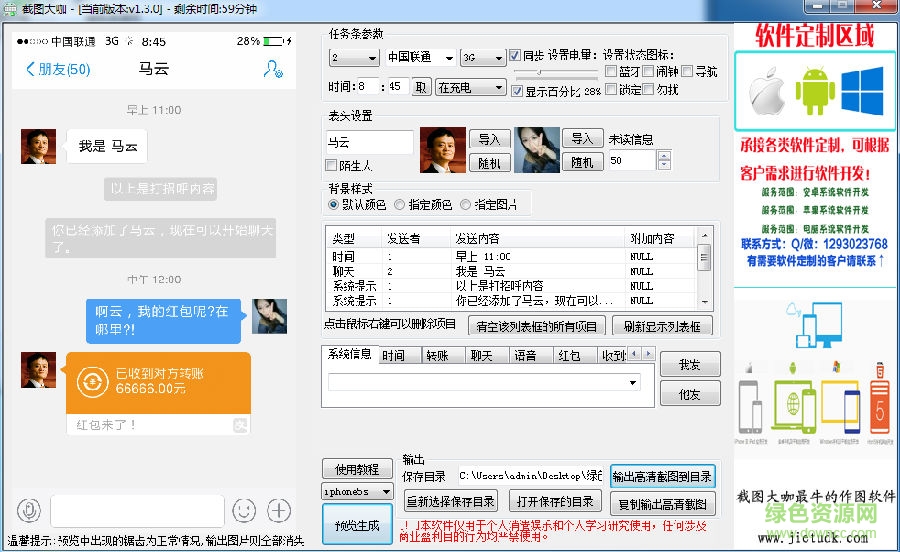This screenshot has width=900, height=552.
Task: Toggle the 显示百分比 checkbox
Action: click(x=517, y=91)
